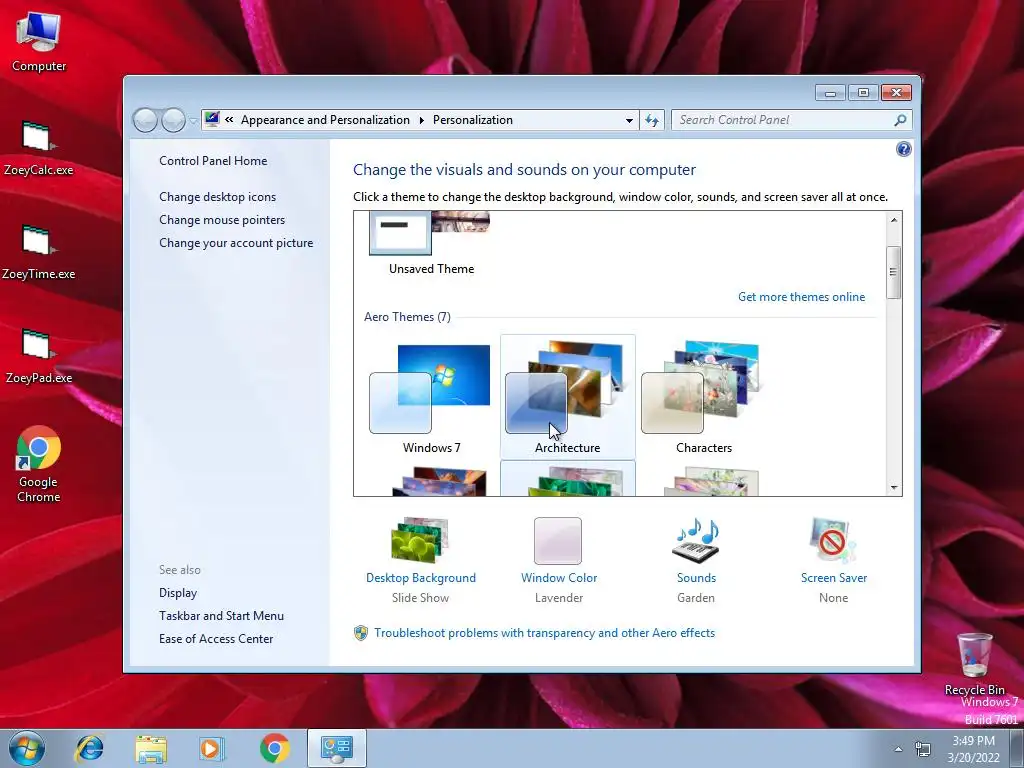
Task: Open the address bar history dropdown
Action: click(x=629, y=120)
